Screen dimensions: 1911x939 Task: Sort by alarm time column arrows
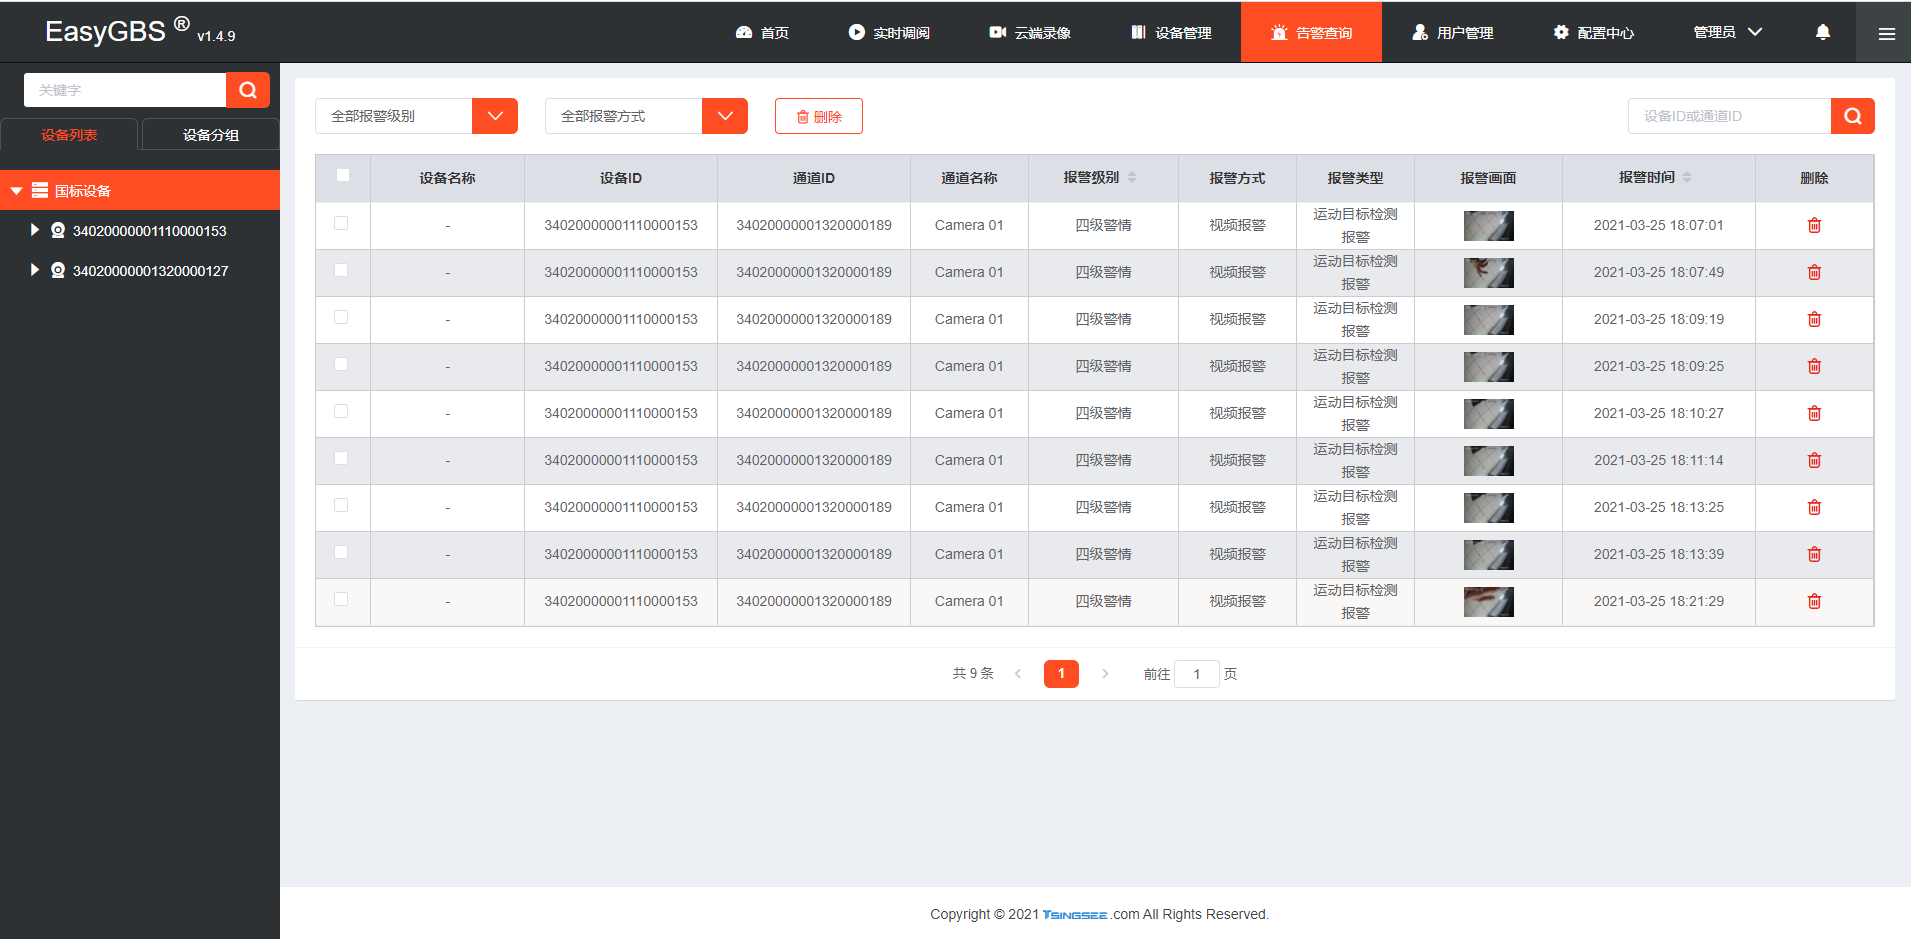(x=1687, y=177)
